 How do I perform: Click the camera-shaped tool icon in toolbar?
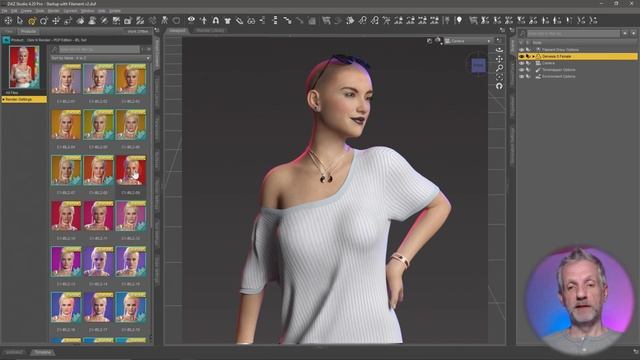point(128,20)
